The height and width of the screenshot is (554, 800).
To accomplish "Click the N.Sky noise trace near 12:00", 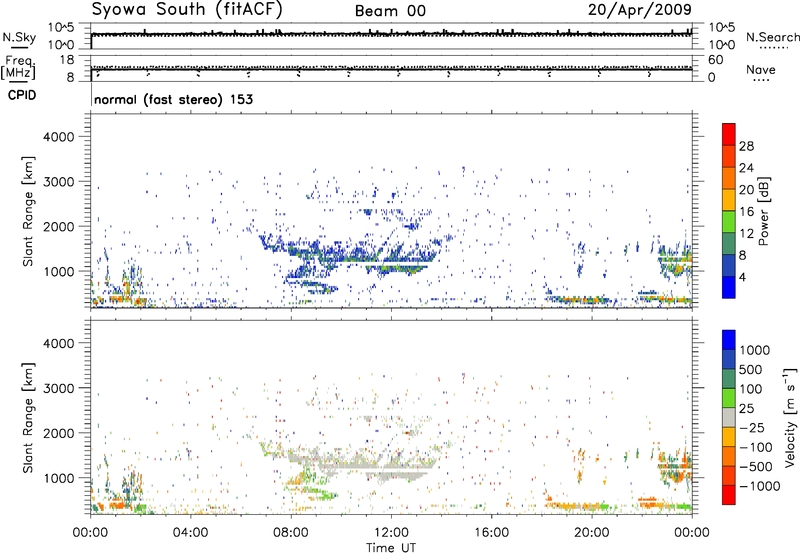I will (x=391, y=34).
